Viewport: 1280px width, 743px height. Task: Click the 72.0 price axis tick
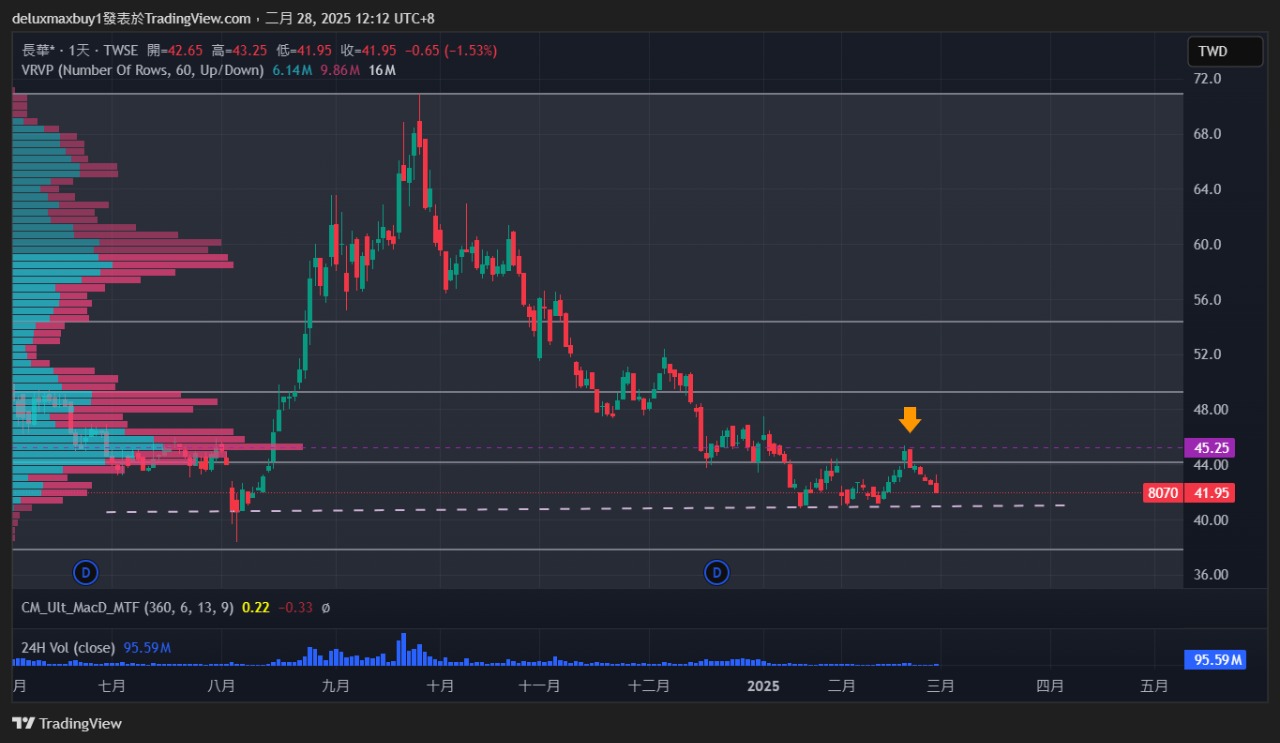1208,78
